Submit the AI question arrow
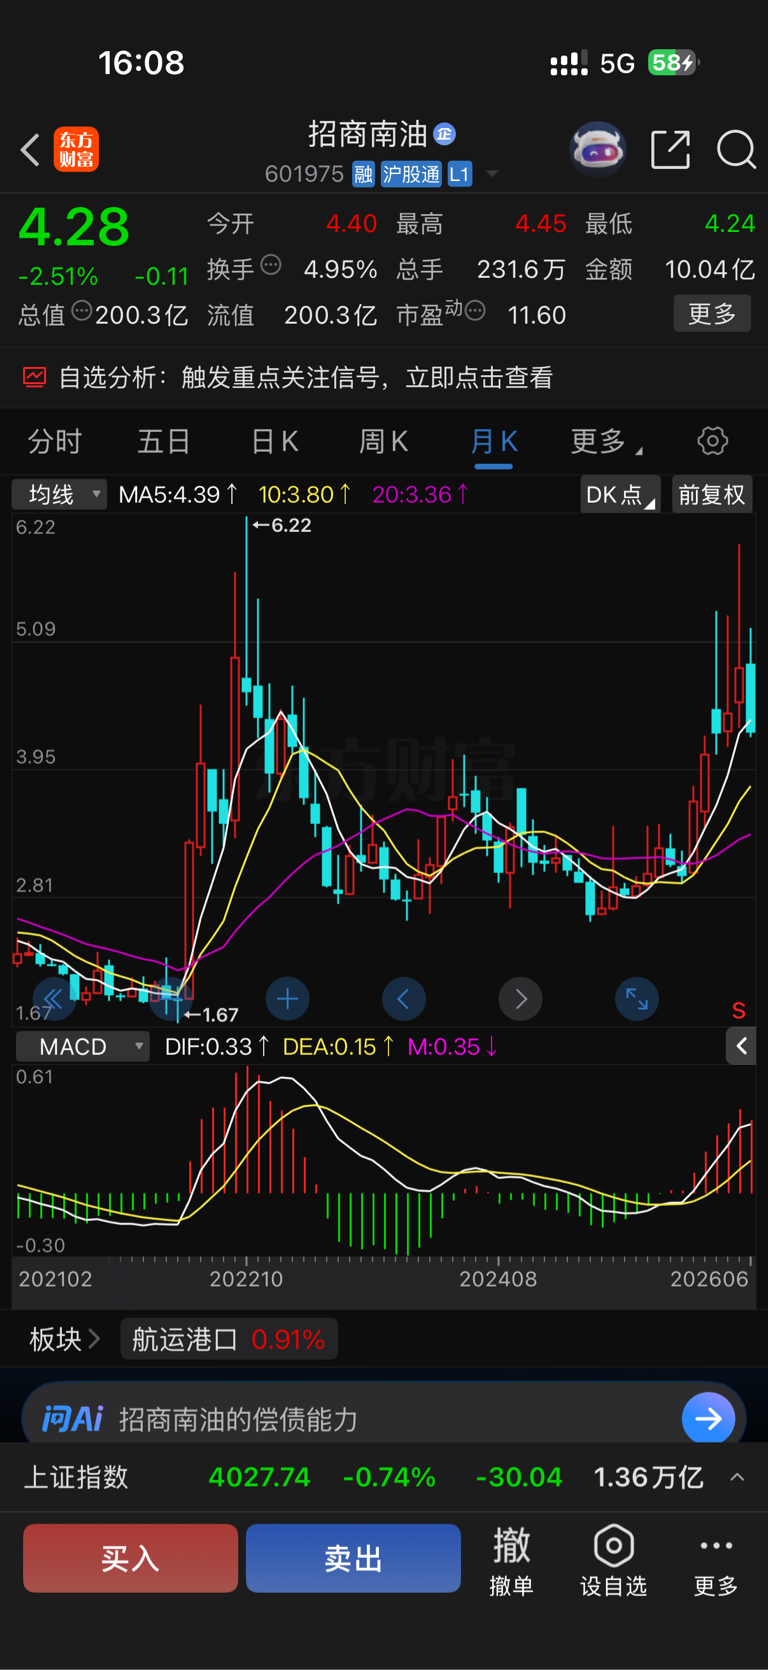This screenshot has width=768, height=1670. tap(708, 1418)
